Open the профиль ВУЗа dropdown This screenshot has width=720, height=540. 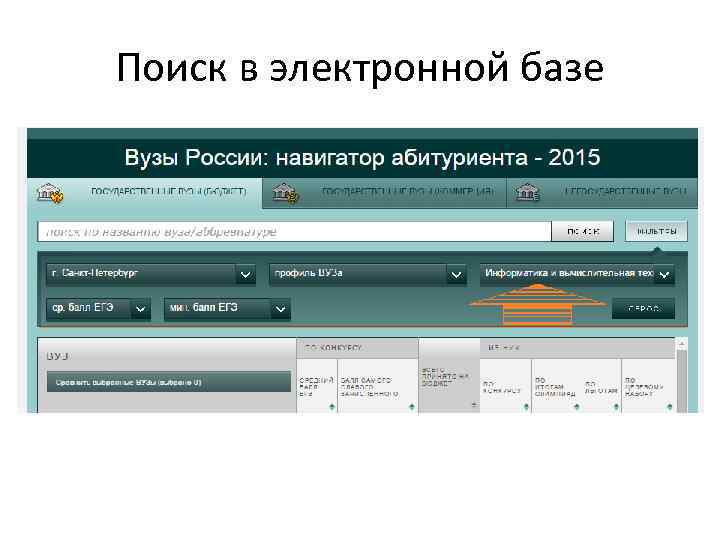click(368, 274)
